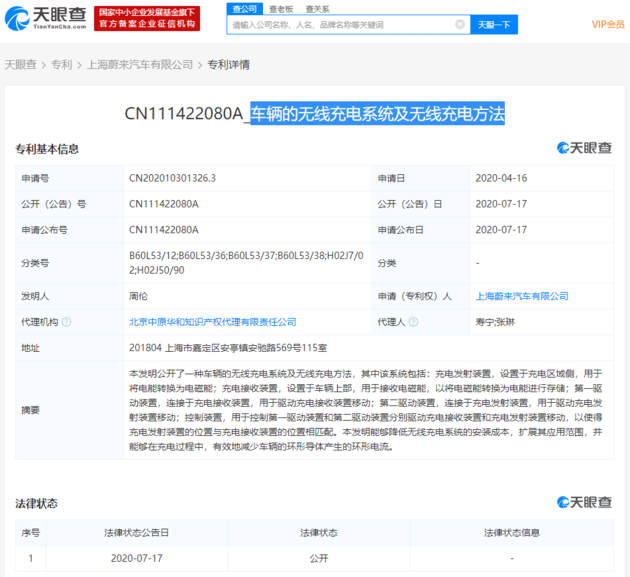The width and height of the screenshot is (630, 577).
Task: Open 上海蔚来汽车有限公司 in the breadcrumb
Action: point(139,64)
